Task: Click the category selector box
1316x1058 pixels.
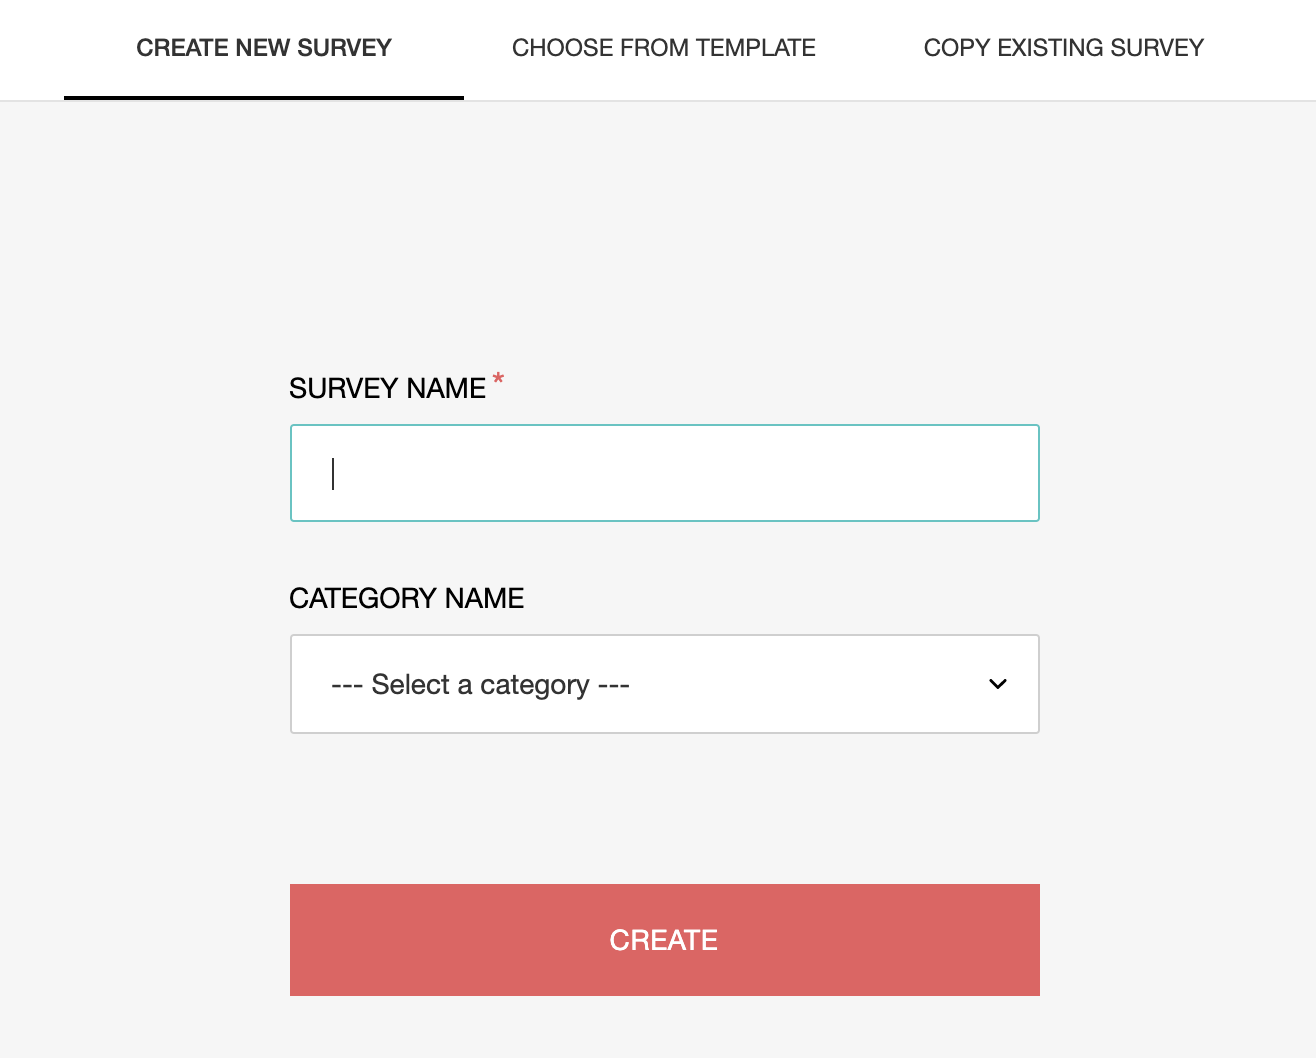Action: 664,684
